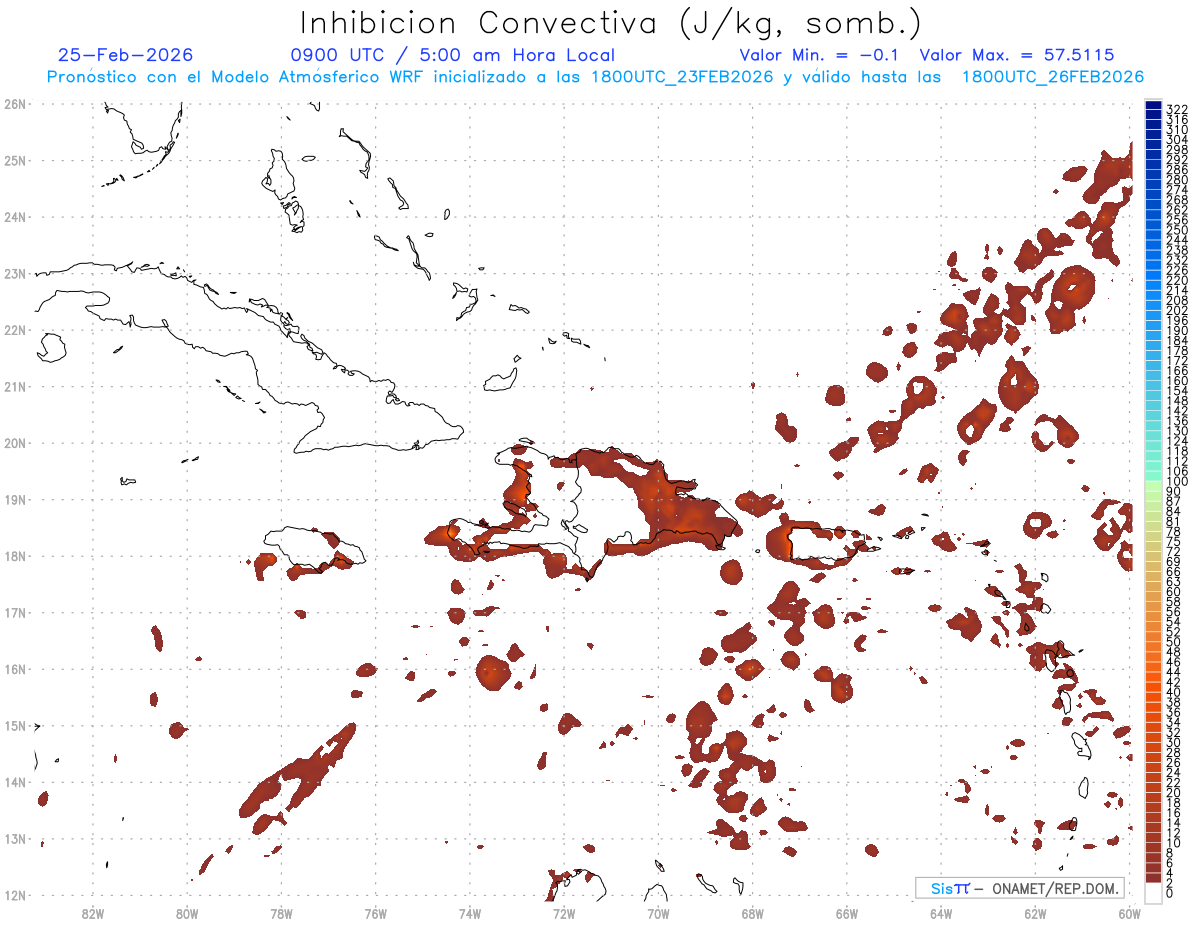Click the Puerto Rico island outline on the map
Screen dimensions: 1200x927
821,544
